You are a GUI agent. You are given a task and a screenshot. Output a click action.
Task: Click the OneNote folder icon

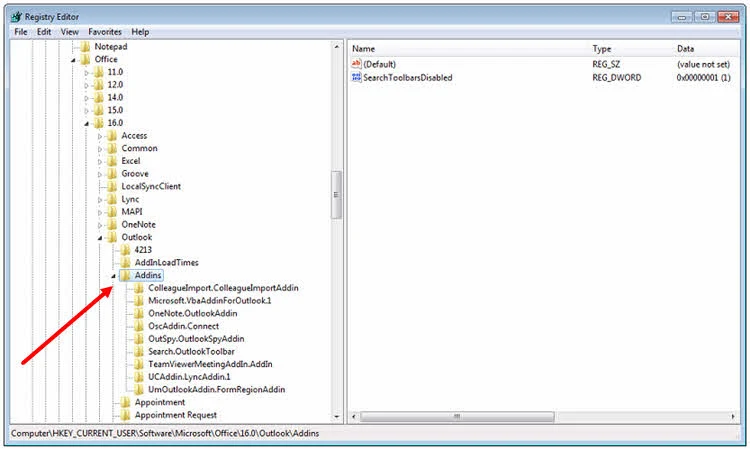click(112, 225)
